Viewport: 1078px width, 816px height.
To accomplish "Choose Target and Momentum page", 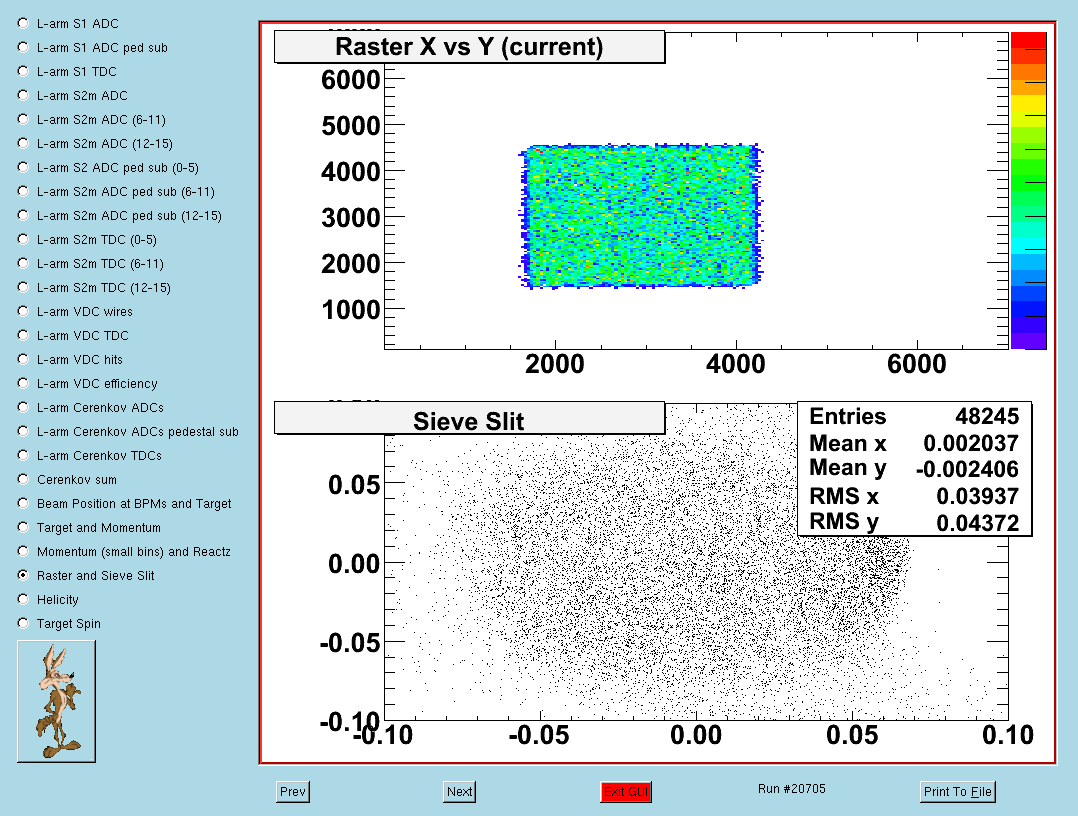I will [23, 527].
